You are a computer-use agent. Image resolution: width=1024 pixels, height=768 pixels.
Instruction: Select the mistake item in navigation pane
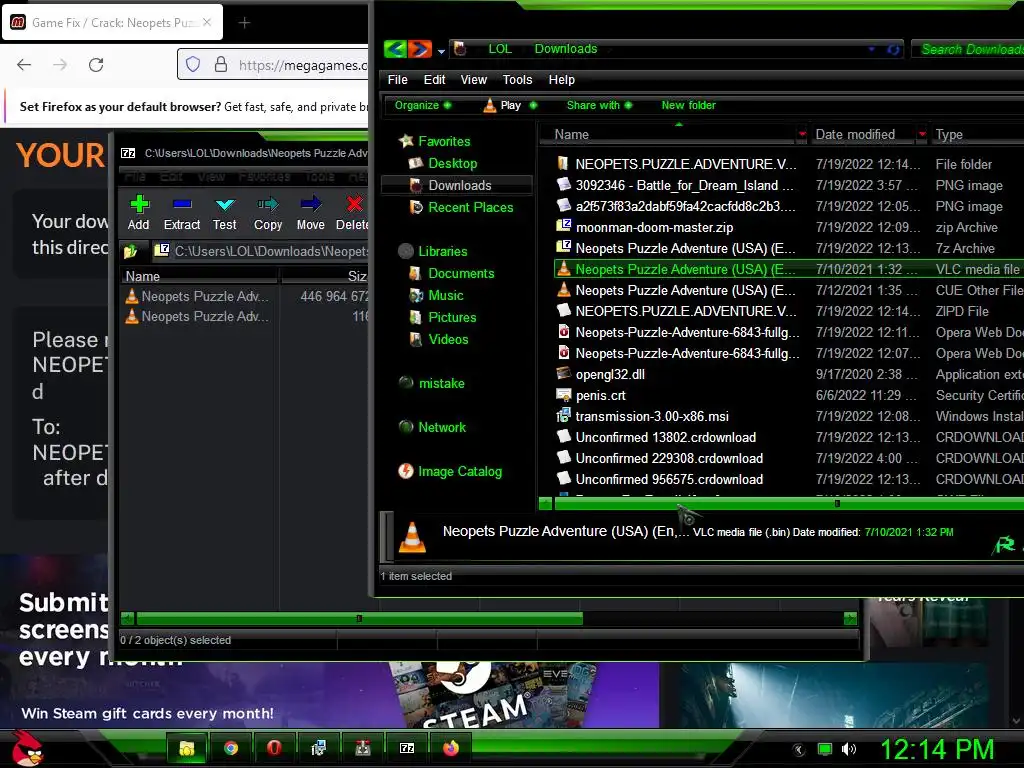[x=441, y=383]
